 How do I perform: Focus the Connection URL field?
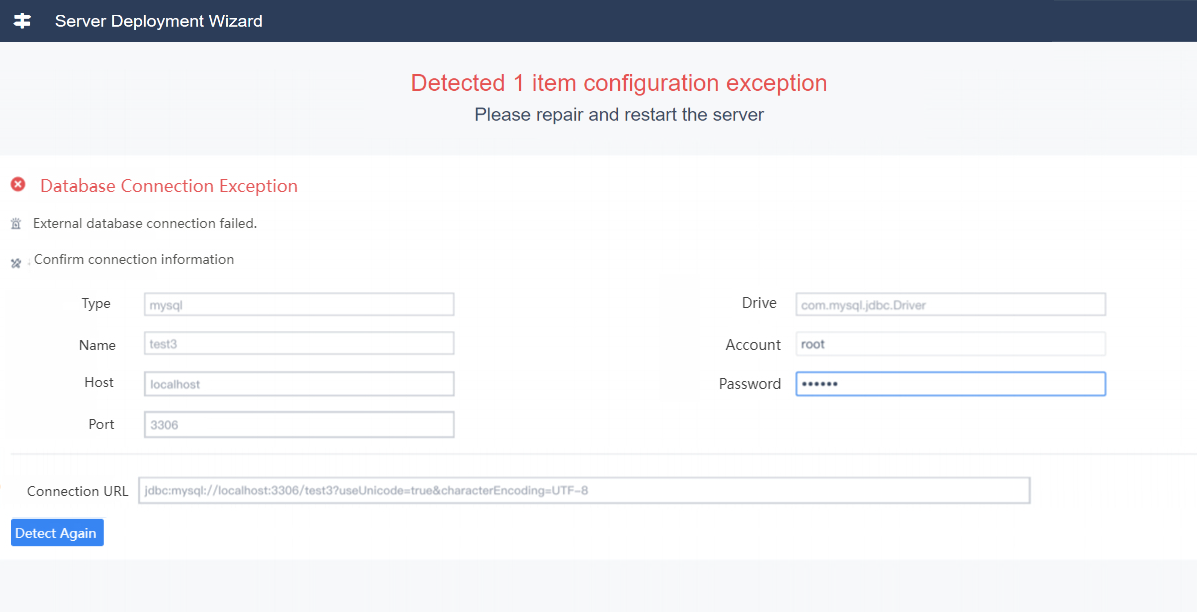coord(584,490)
